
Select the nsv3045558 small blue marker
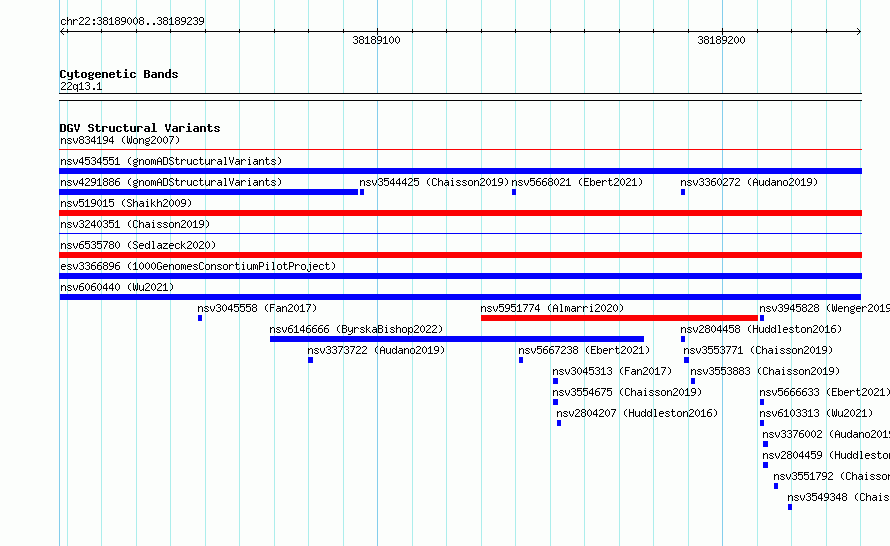[x=200, y=318]
